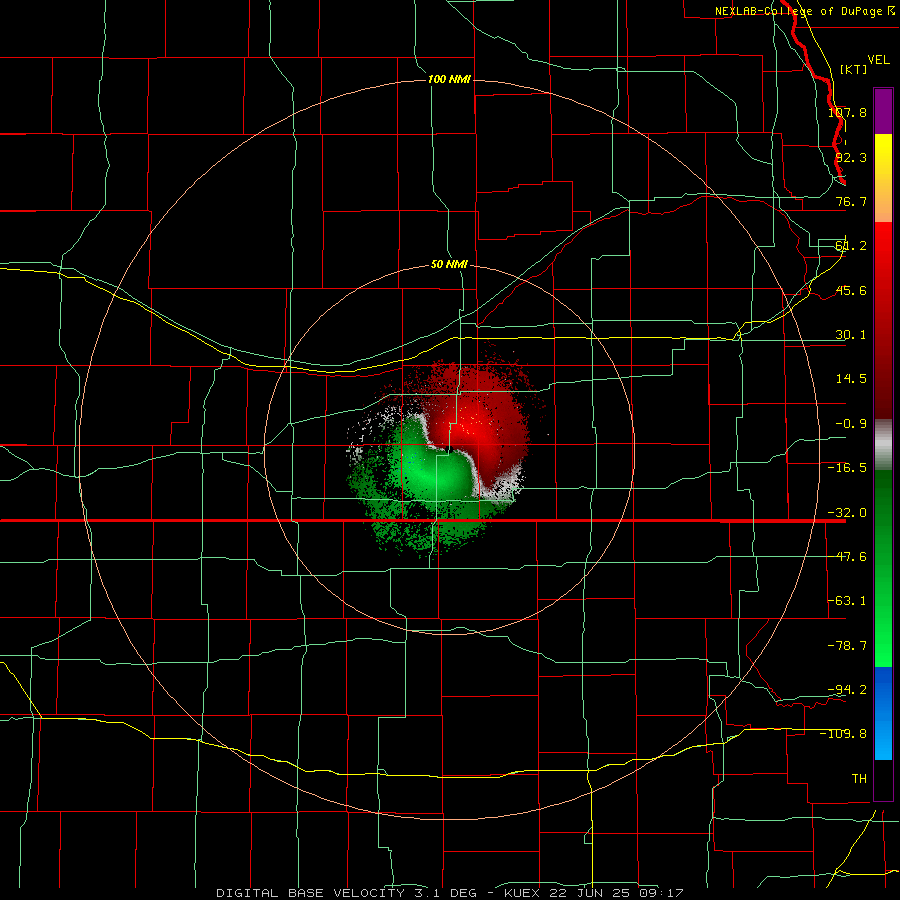Select the 30.1 velocity scale value
900x900 pixels.
coord(851,335)
